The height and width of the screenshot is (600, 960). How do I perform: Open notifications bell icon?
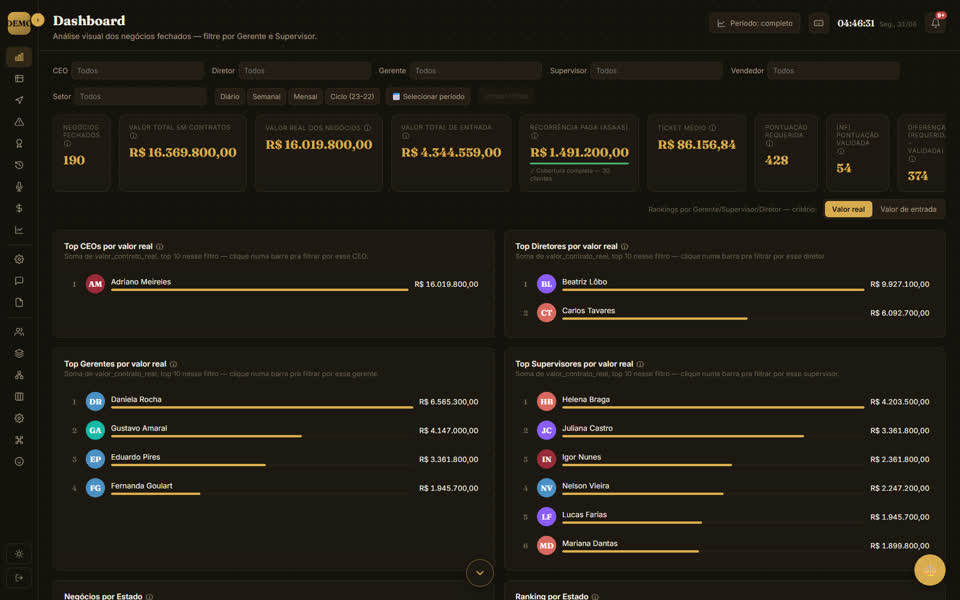point(936,23)
